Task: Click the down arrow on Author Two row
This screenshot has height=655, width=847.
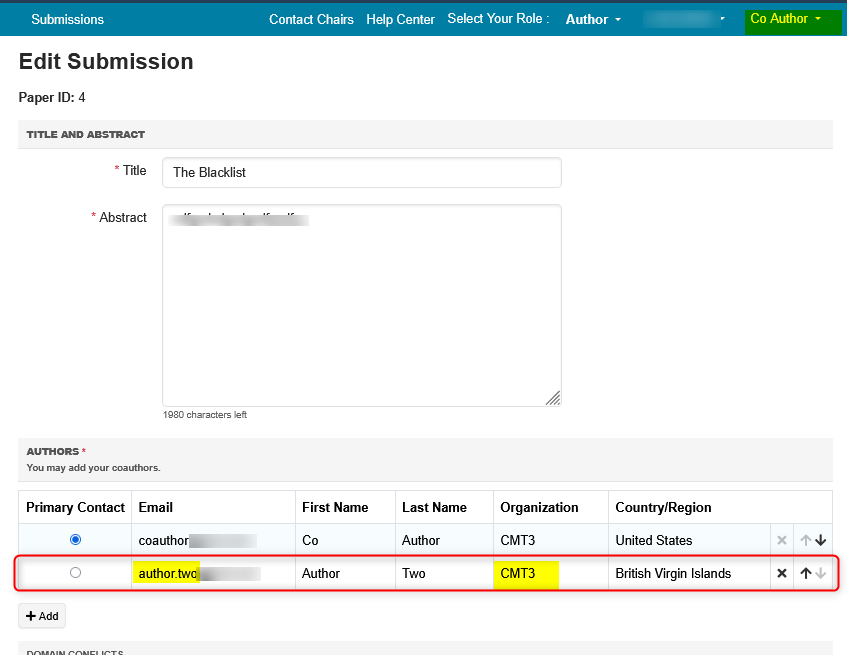Action: coord(821,574)
